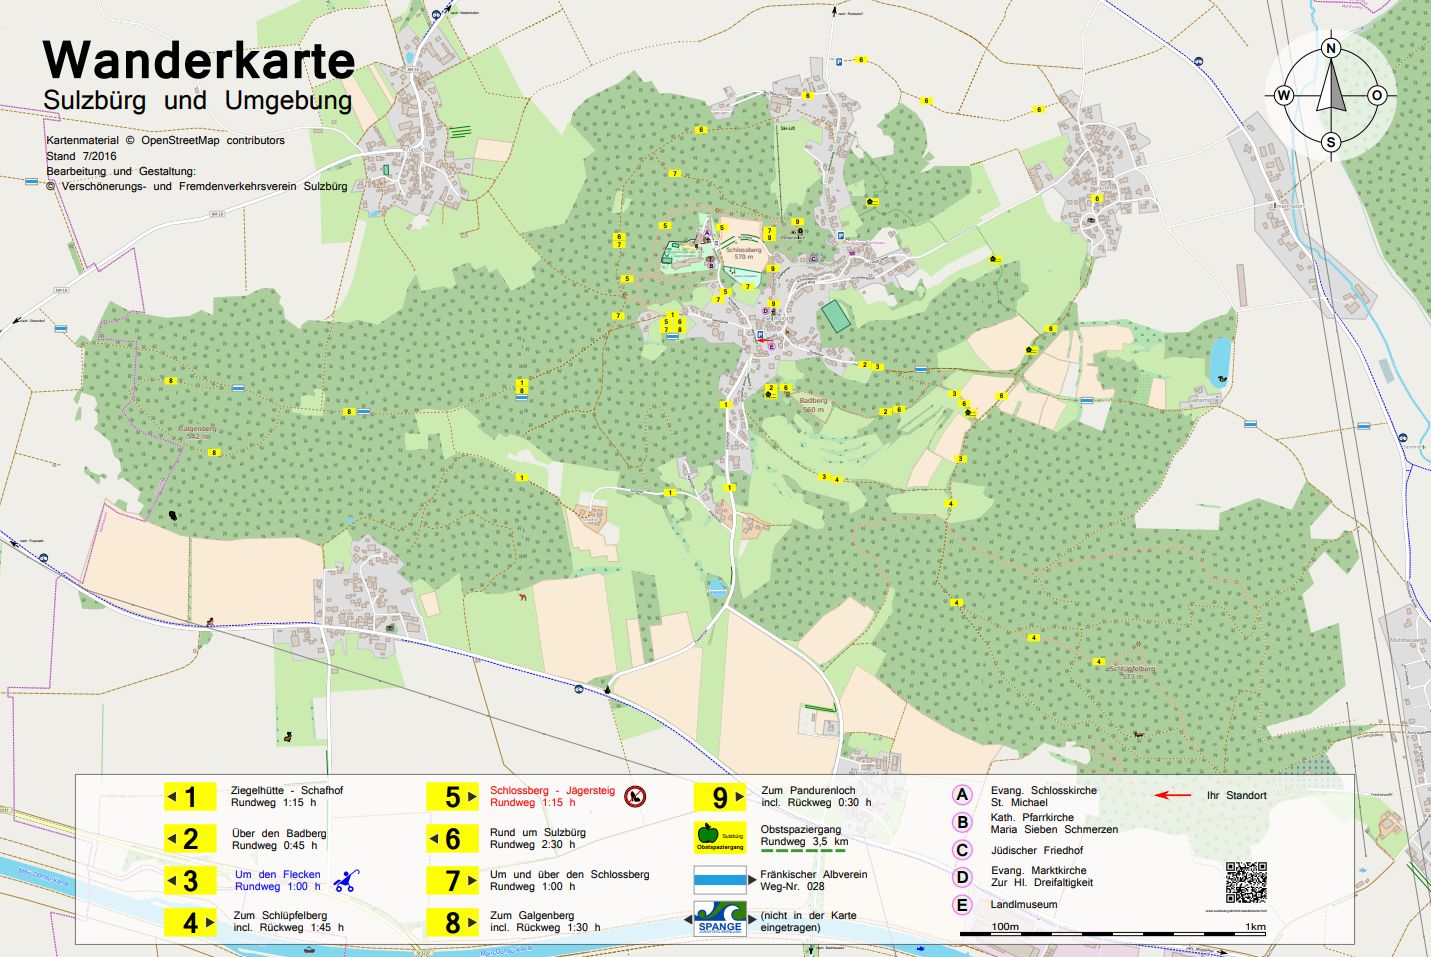The image size is (1431, 957).
Task: Click the blue stroller accessibility icon
Action: point(346,881)
